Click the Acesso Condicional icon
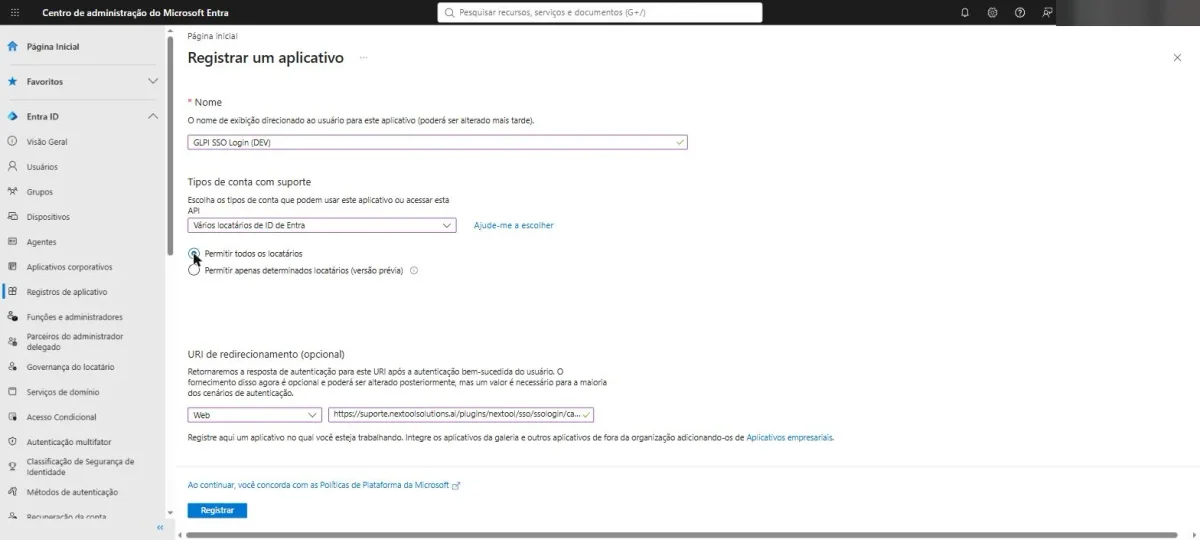Viewport: 1200px width, 540px height. pos(13,416)
